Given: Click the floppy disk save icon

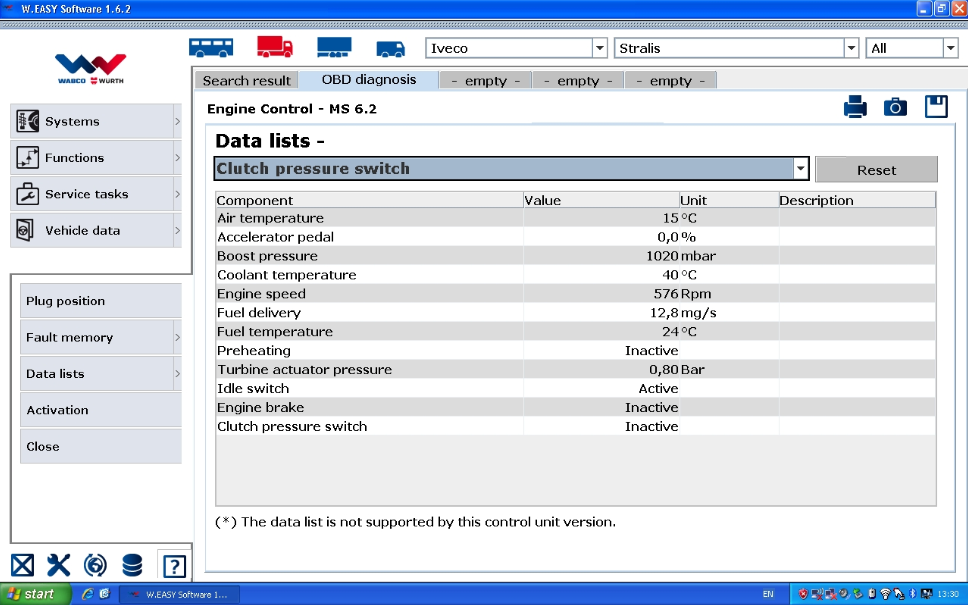Looking at the screenshot, I should point(936,106).
